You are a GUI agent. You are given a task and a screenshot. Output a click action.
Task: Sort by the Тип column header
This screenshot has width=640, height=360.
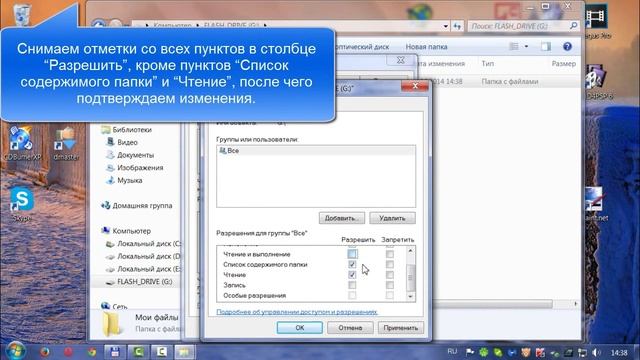(x=487, y=64)
